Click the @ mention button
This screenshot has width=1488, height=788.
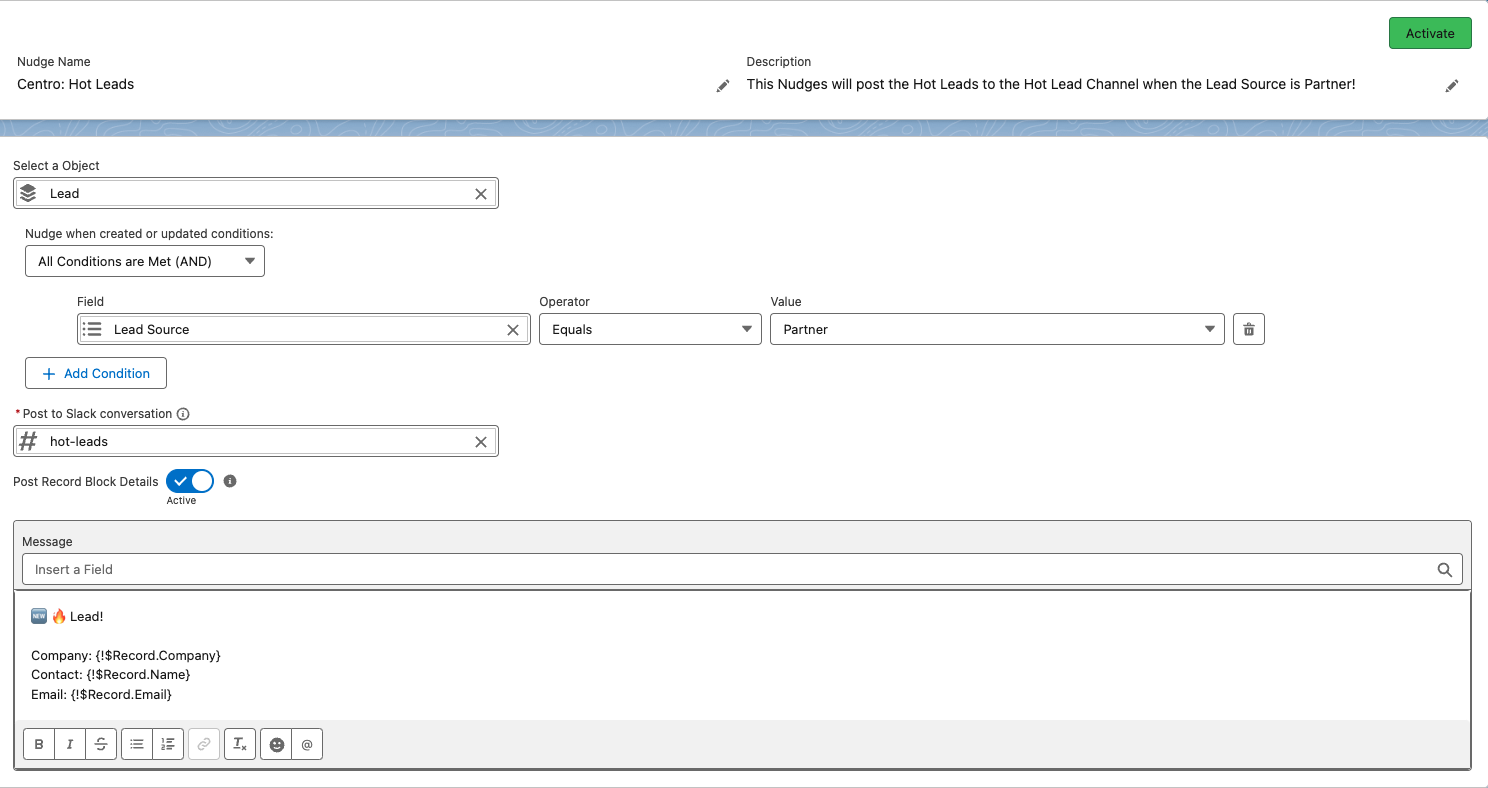coord(307,744)
